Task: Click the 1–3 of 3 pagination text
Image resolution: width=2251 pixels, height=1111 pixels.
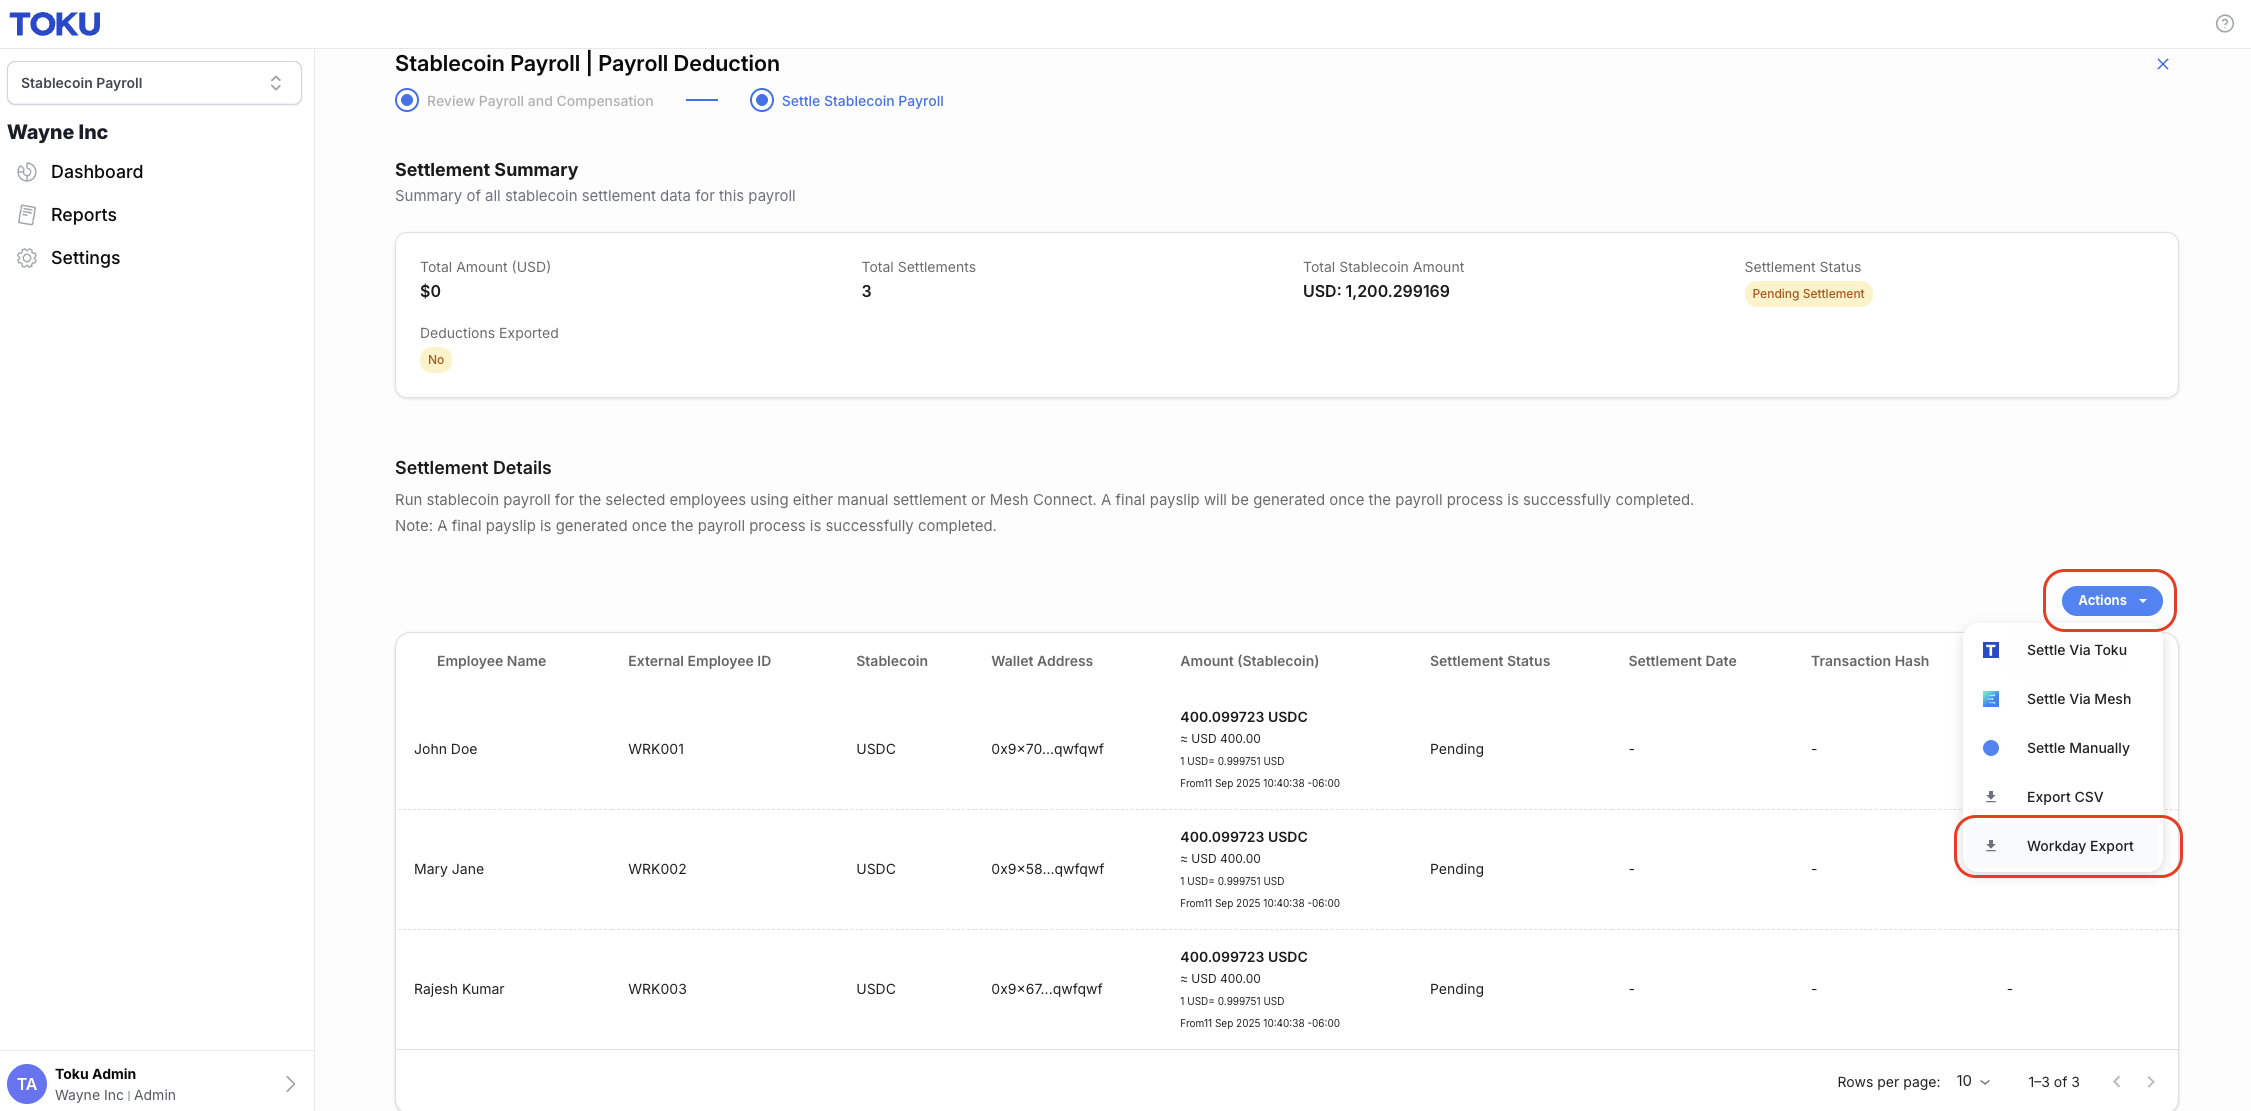Action: 2054,1082
